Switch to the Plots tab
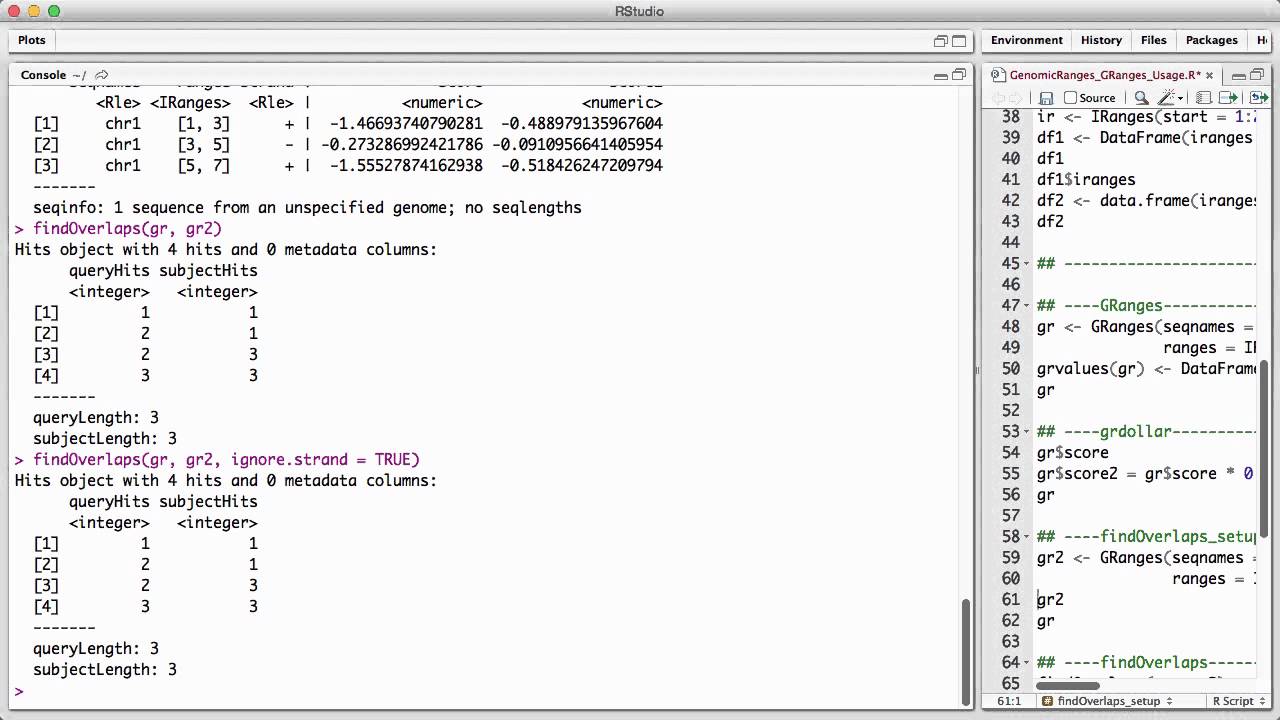This screenshot has width=1280, height=720. (32, 40)
